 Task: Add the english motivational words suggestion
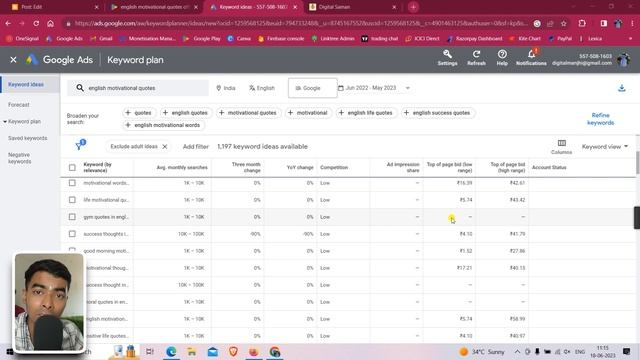coord(163,125)
